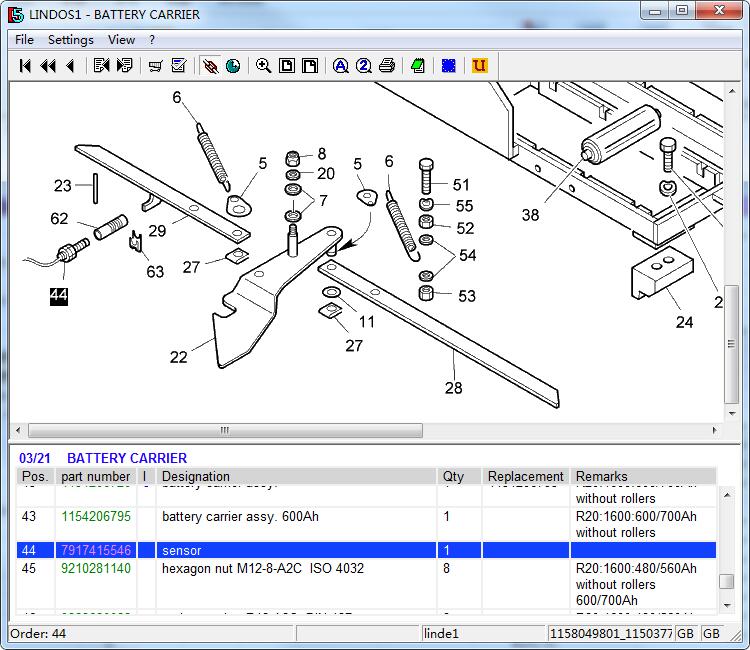750x650 pixels.
Task: Select part number 1154206795
Action: pos(96,517)
